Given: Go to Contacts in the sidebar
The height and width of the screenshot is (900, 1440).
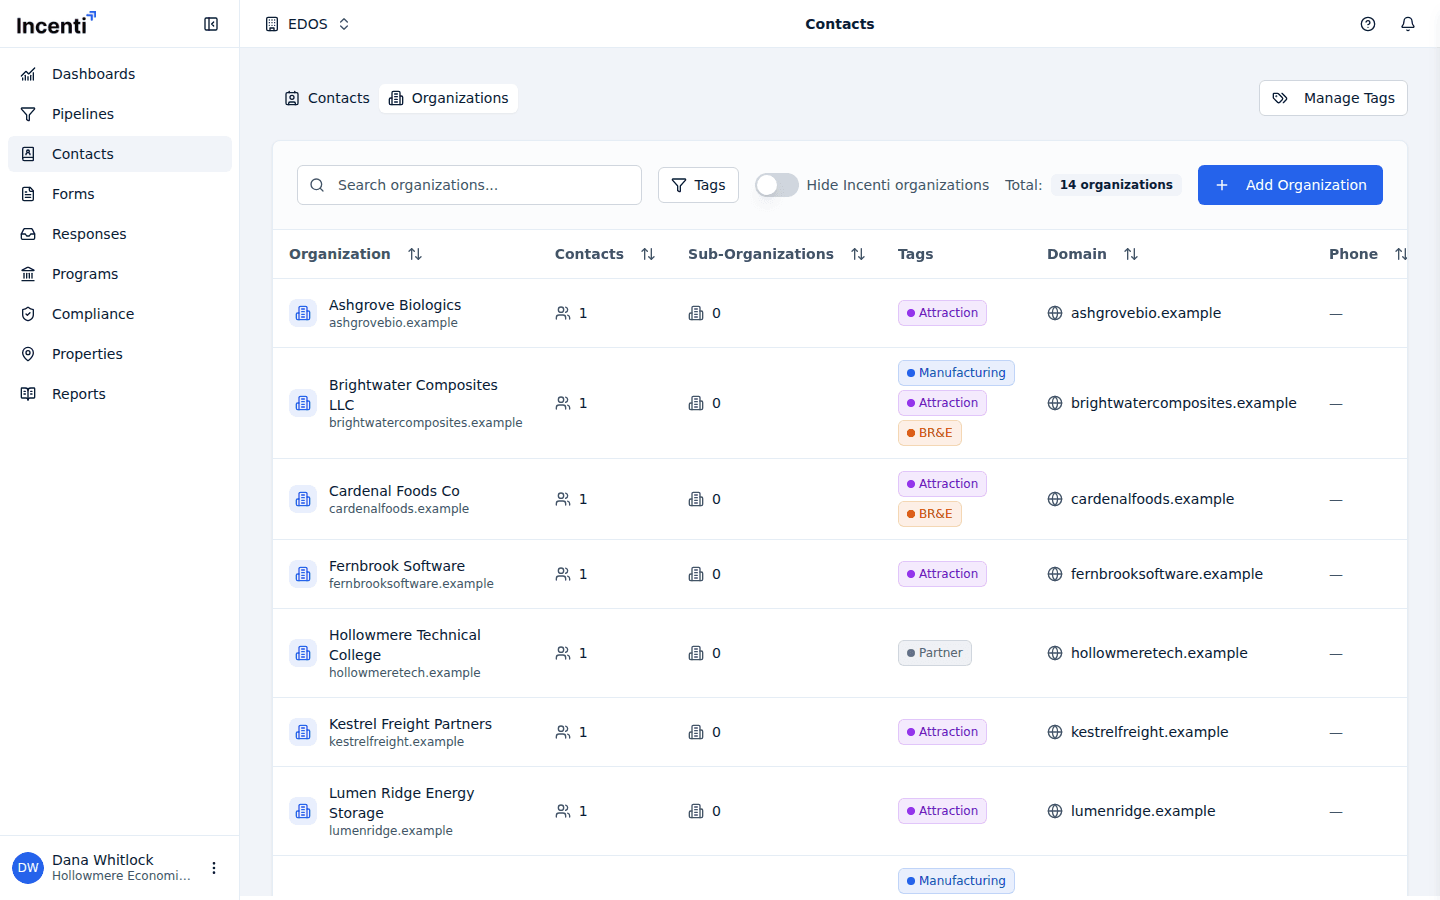Looking at the screenshot, I should 120,154.
